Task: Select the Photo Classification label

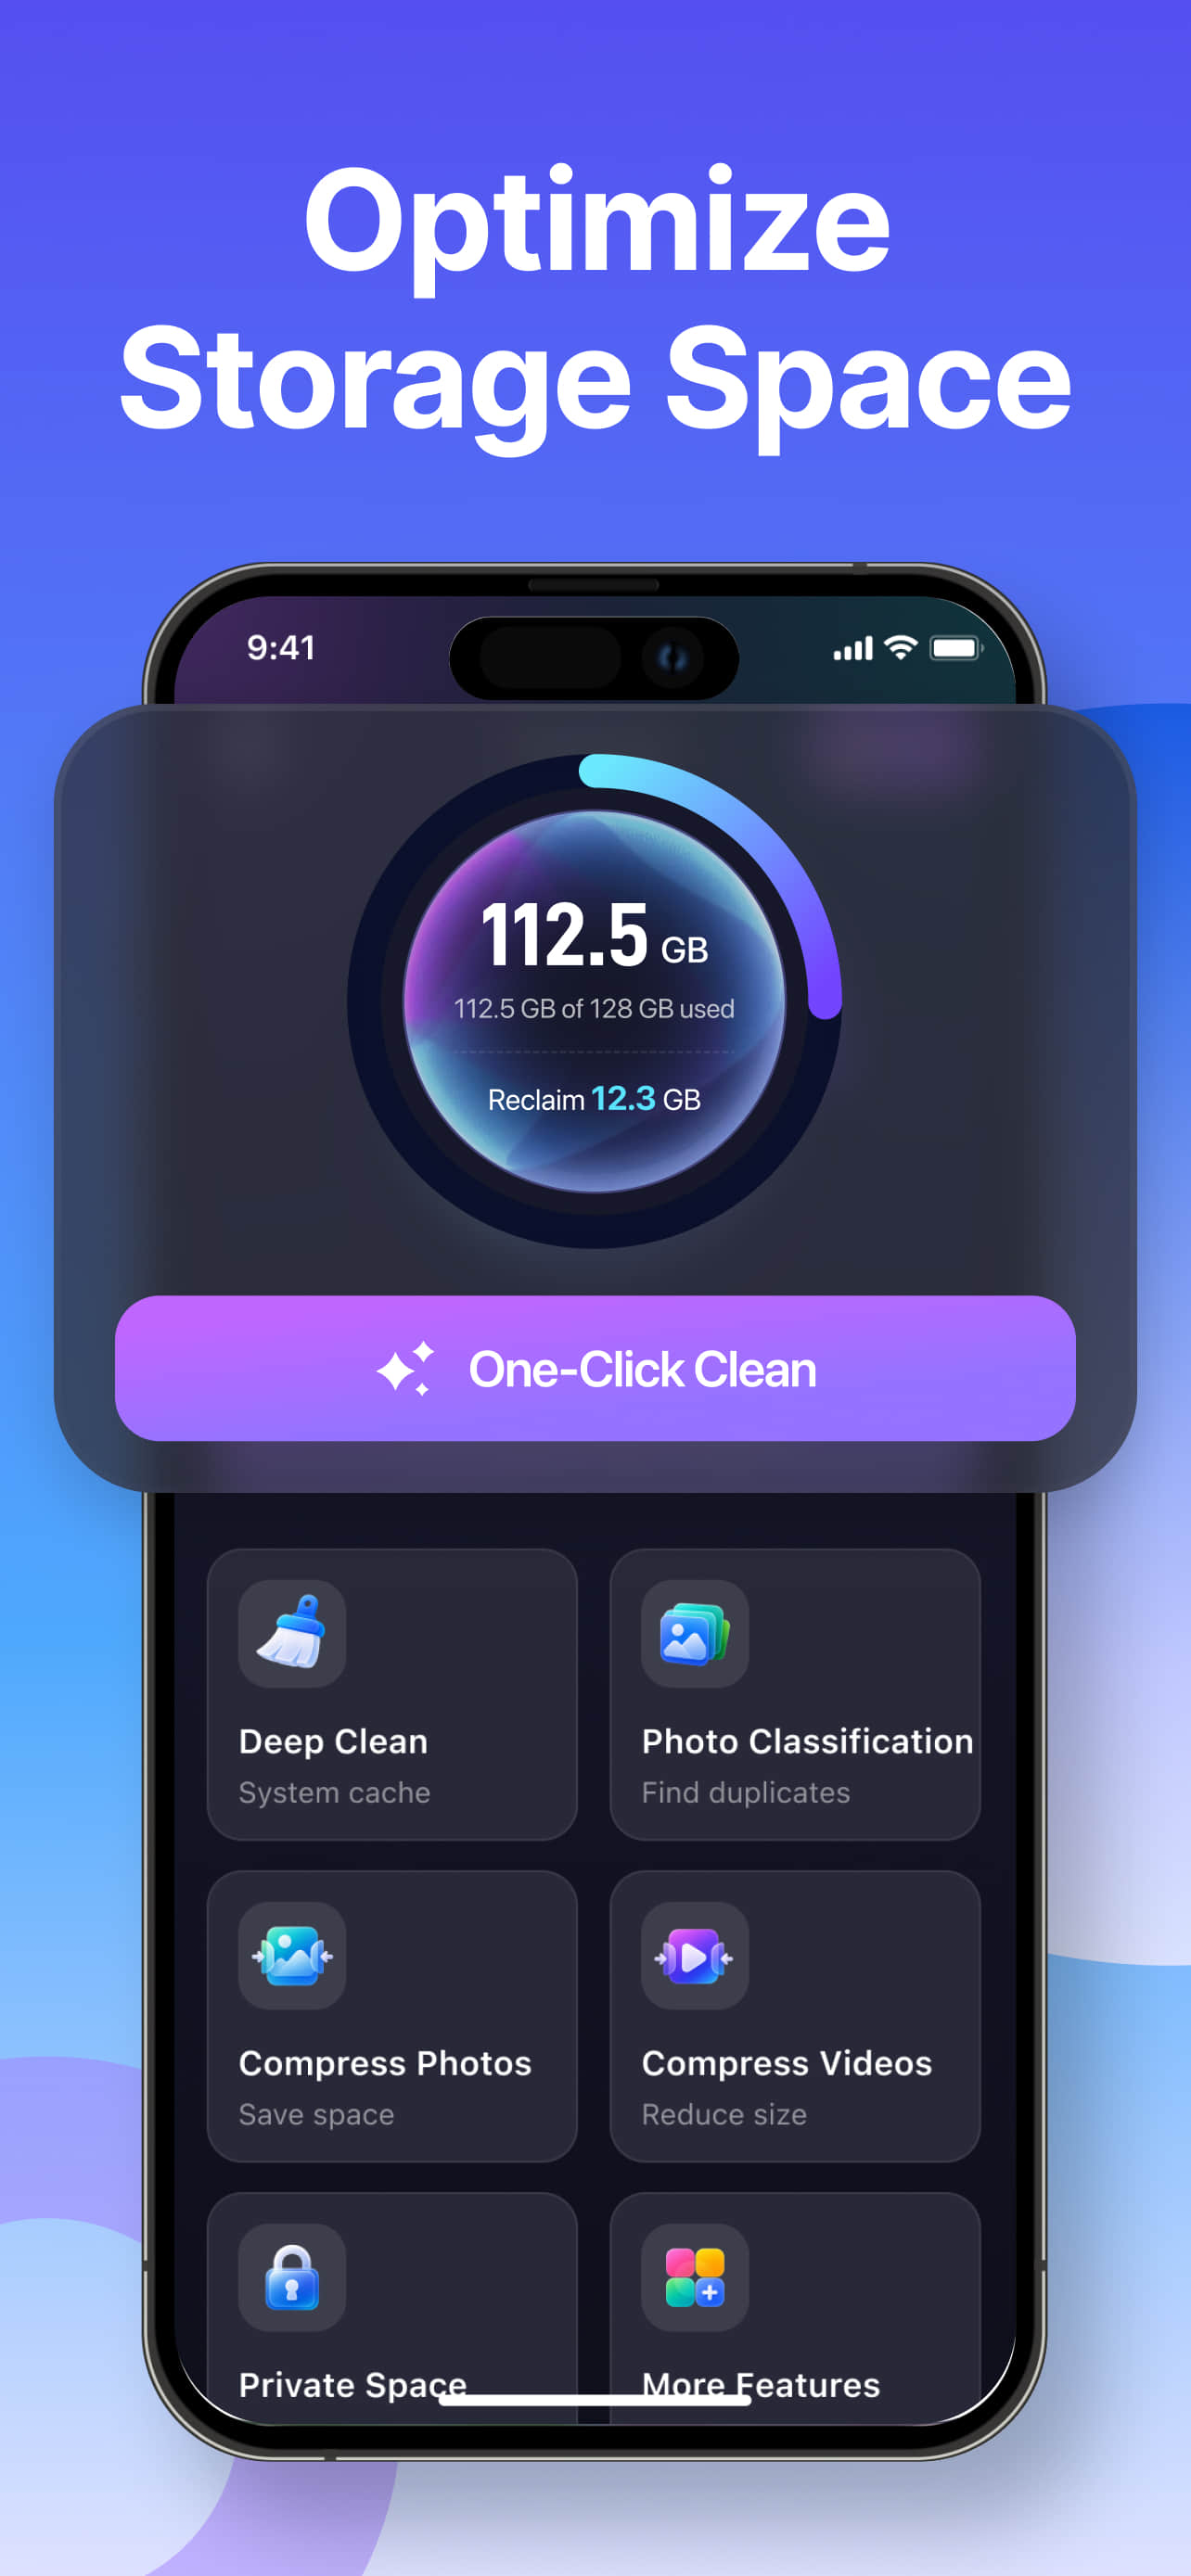Action: pyautogui.click(x=807, y=1742)
